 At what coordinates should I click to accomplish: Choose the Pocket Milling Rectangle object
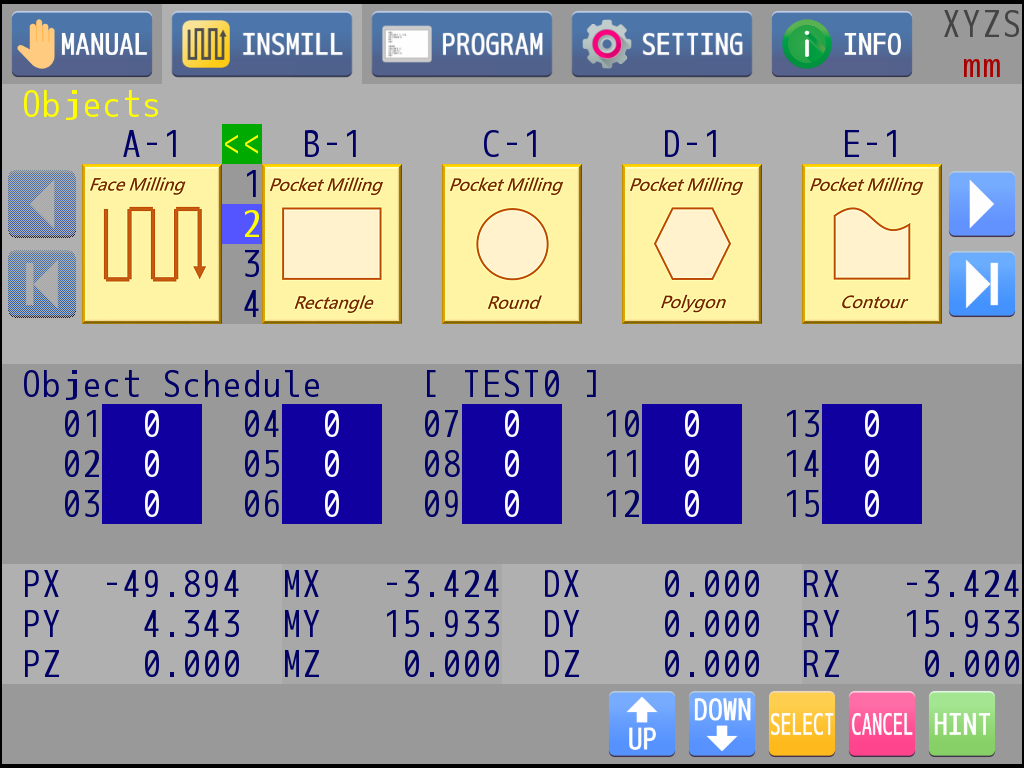point(332,244)
